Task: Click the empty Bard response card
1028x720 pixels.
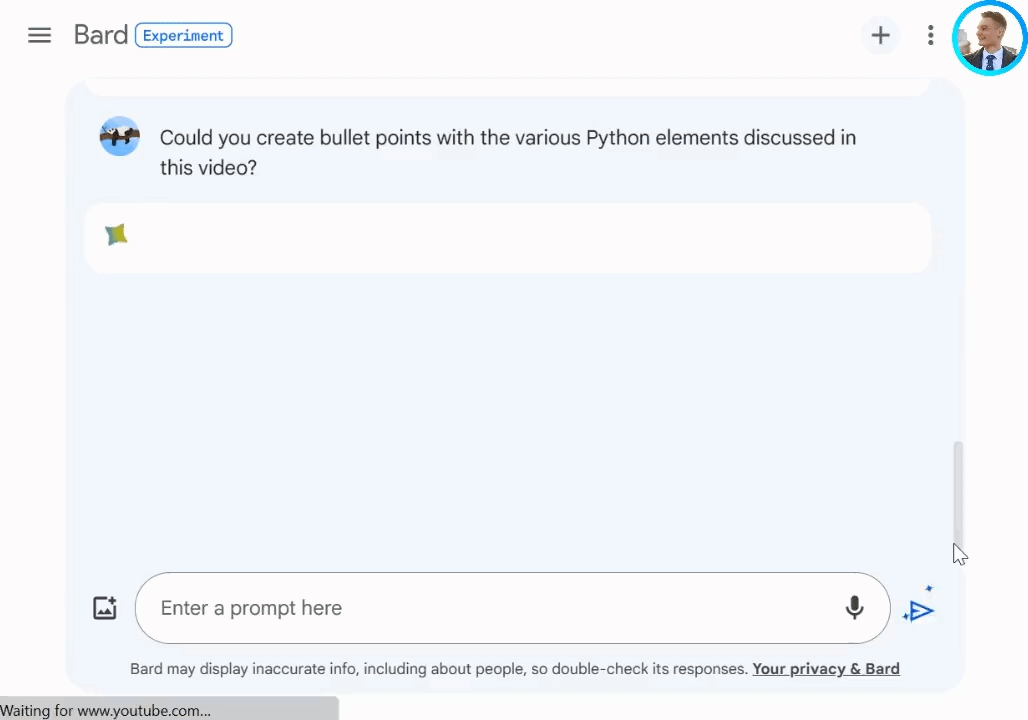Action: click(508, 237)
